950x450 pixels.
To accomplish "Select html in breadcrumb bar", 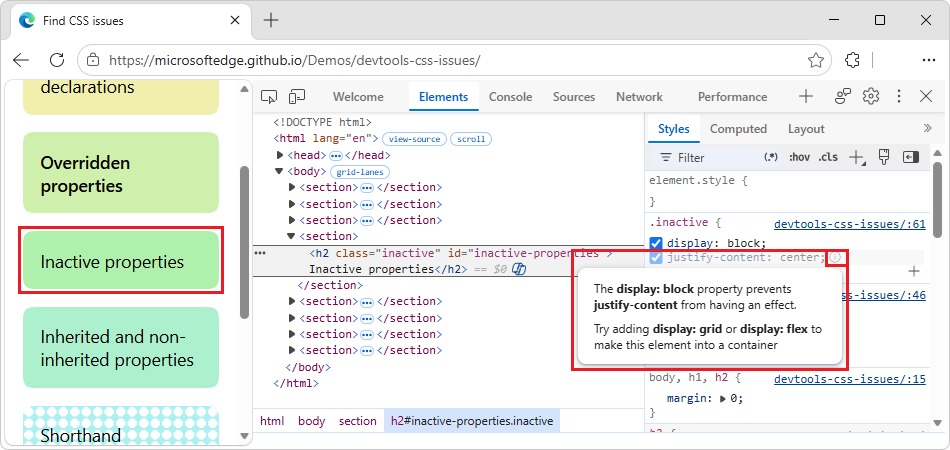I will tap(271, 421).
